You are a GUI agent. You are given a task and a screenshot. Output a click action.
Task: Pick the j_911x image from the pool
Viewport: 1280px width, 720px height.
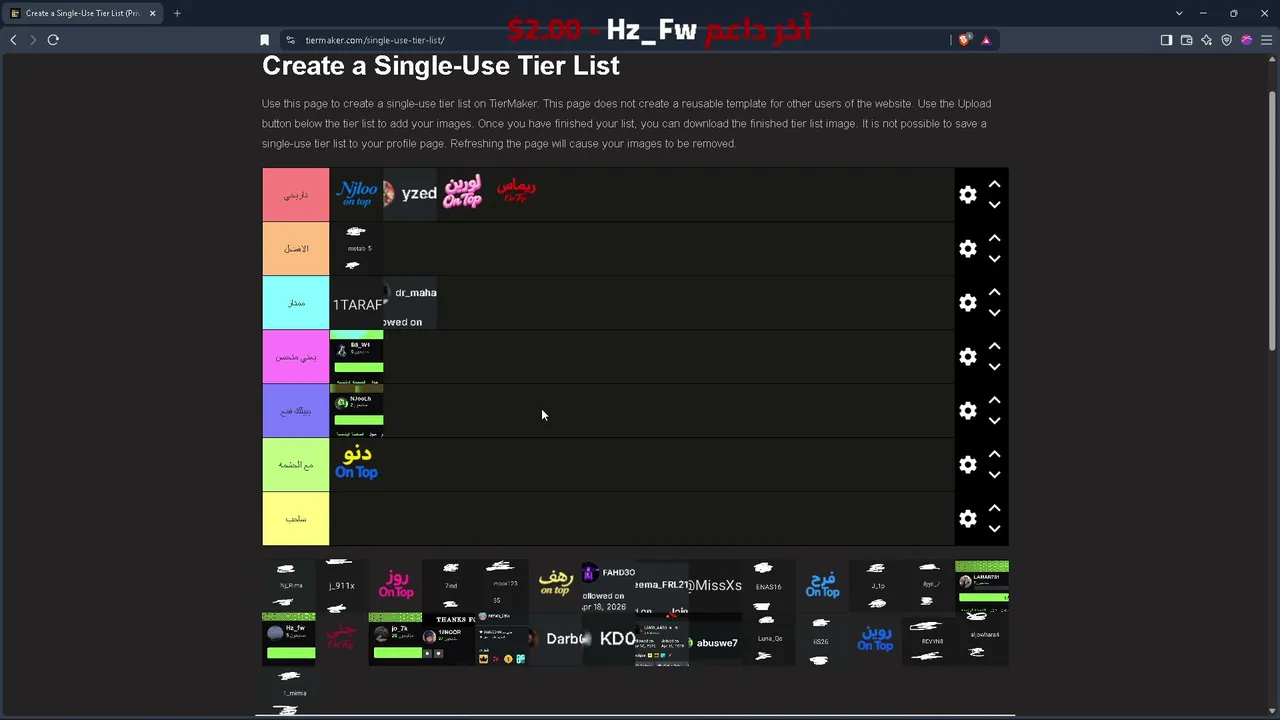(x=341, y=586)
